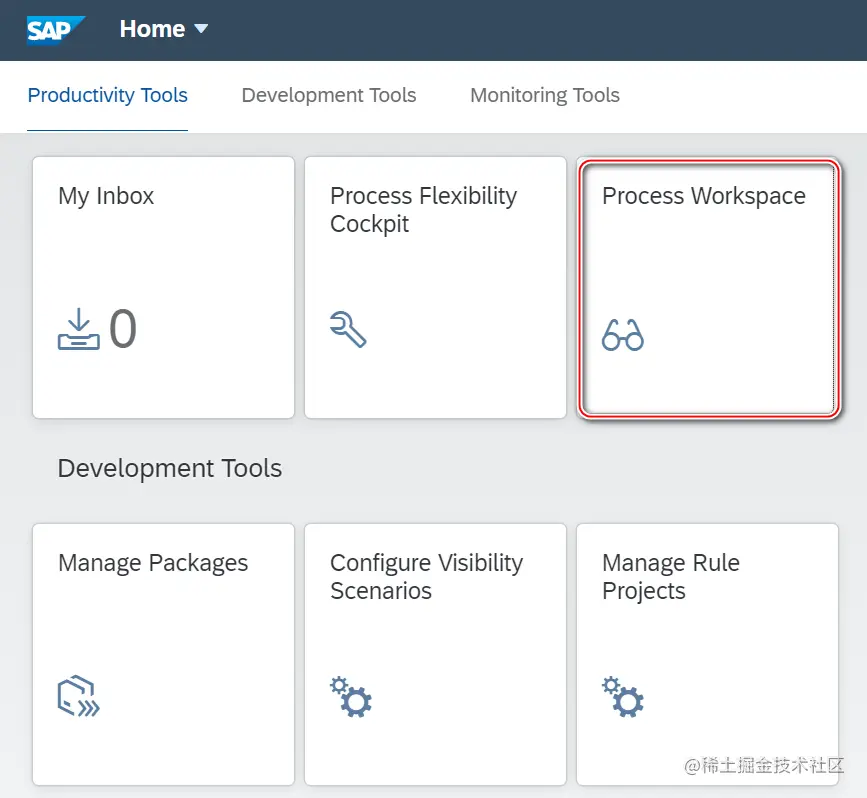Click the gears icon on Configure Visibility Scenarios

pos(351,697)
